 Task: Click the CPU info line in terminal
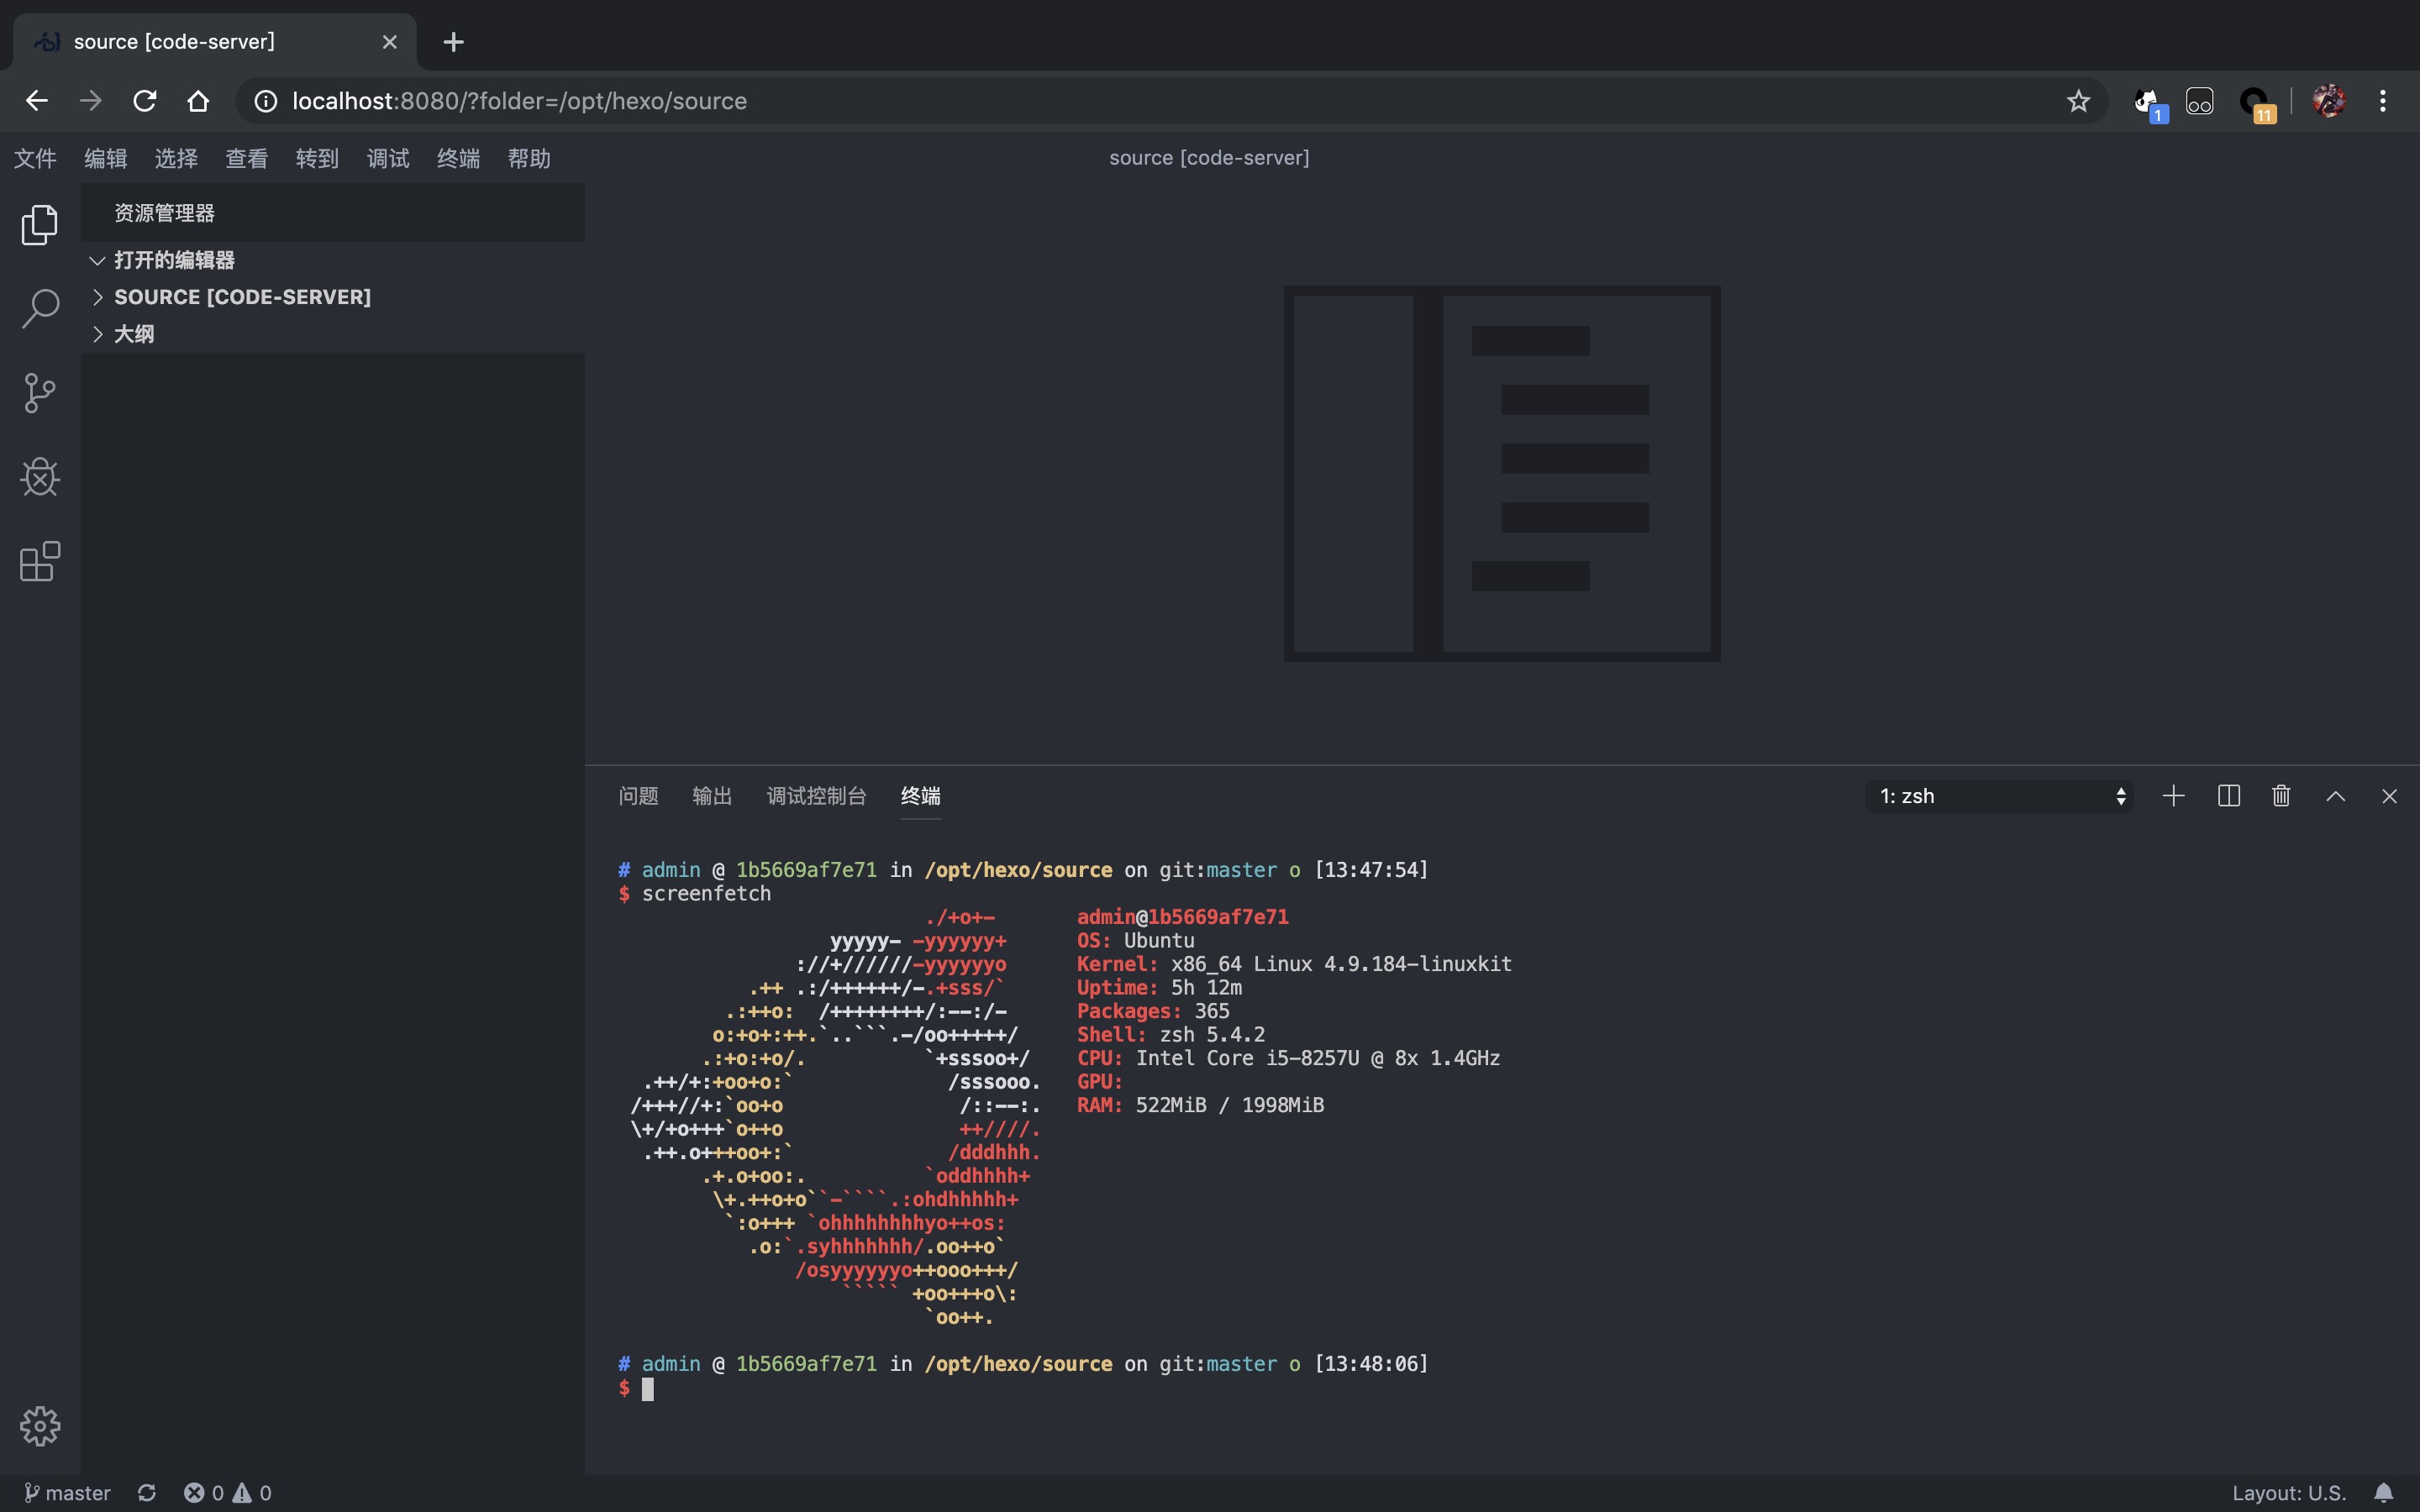(1288, 1058)
